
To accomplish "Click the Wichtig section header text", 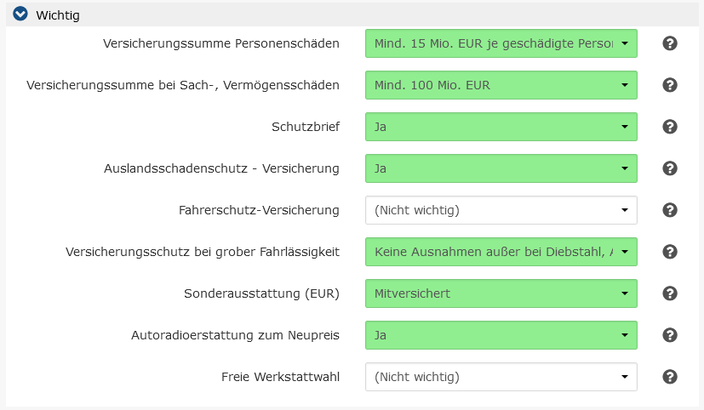I will 57,15.
